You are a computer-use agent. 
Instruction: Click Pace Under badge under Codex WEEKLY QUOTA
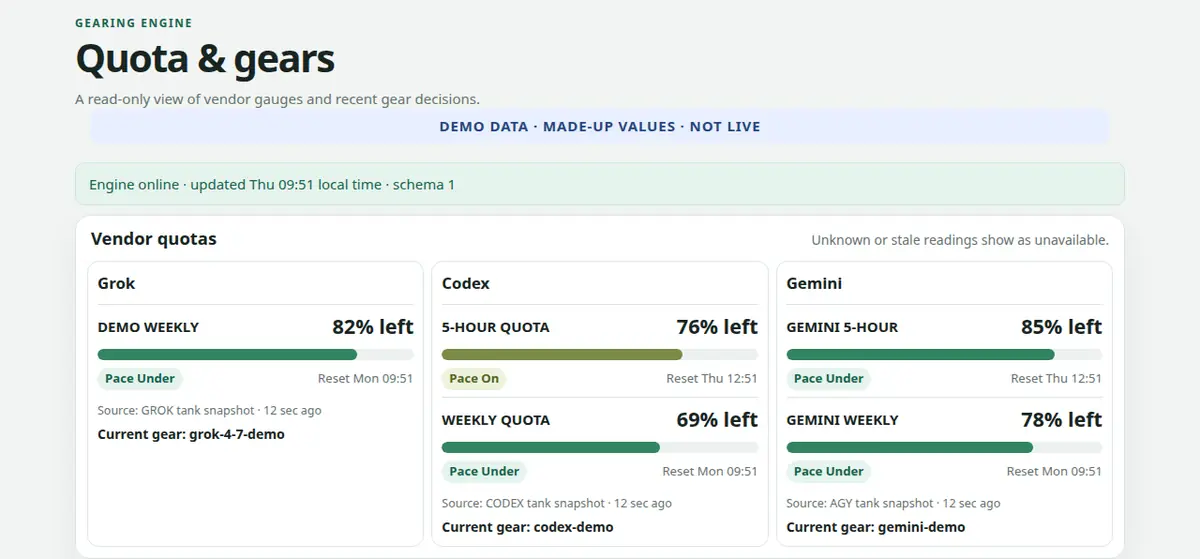click(484, 471)
